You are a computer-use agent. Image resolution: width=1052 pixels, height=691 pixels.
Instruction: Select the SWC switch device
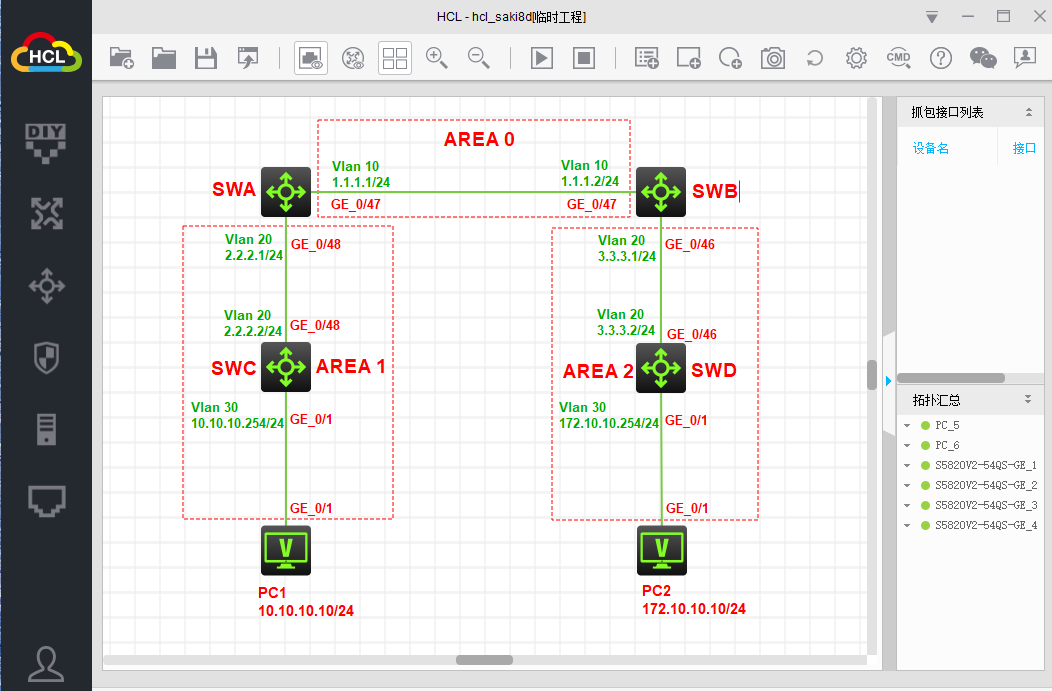coord(286,367)
